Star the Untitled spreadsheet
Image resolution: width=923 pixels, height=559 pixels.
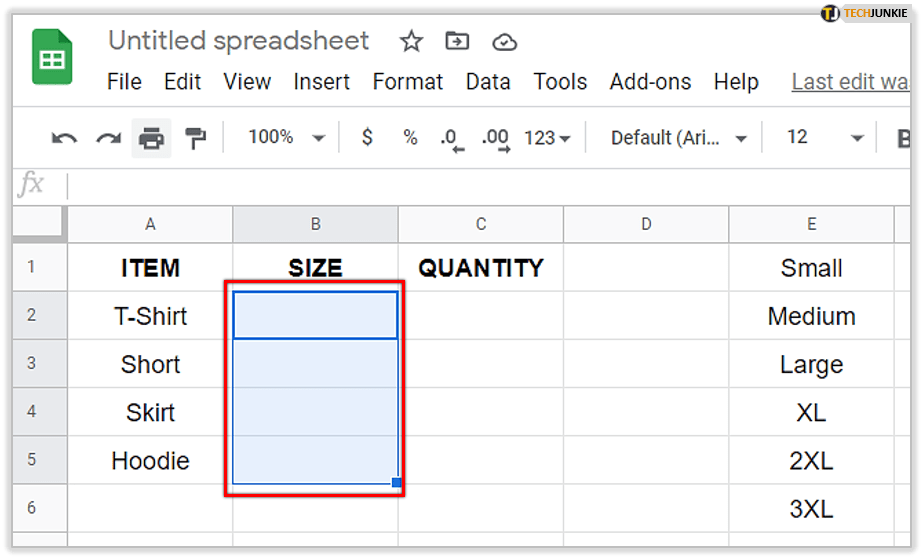point(410,41)
